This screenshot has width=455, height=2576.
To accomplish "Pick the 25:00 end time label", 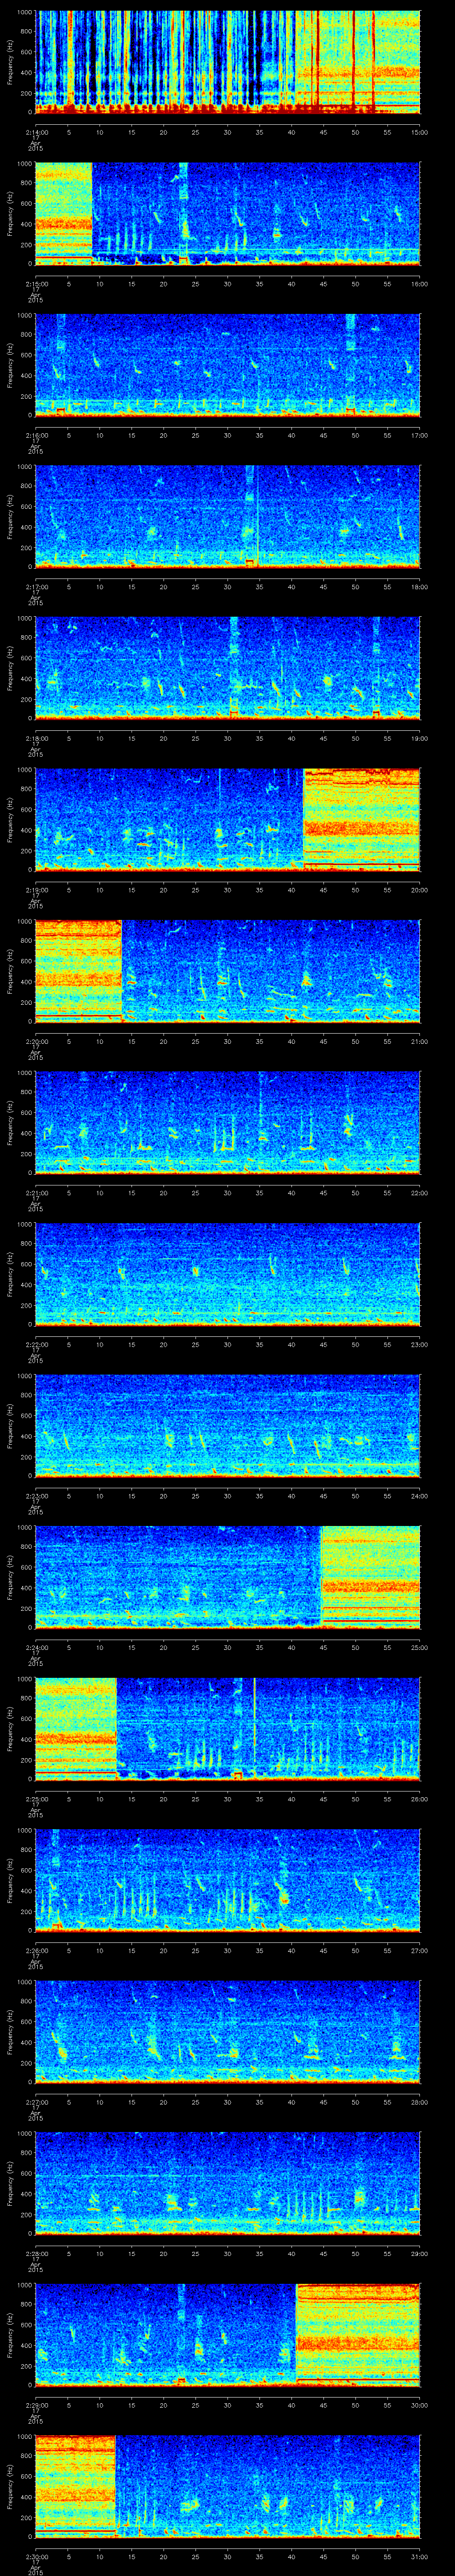I will [x=419, y=1647].
